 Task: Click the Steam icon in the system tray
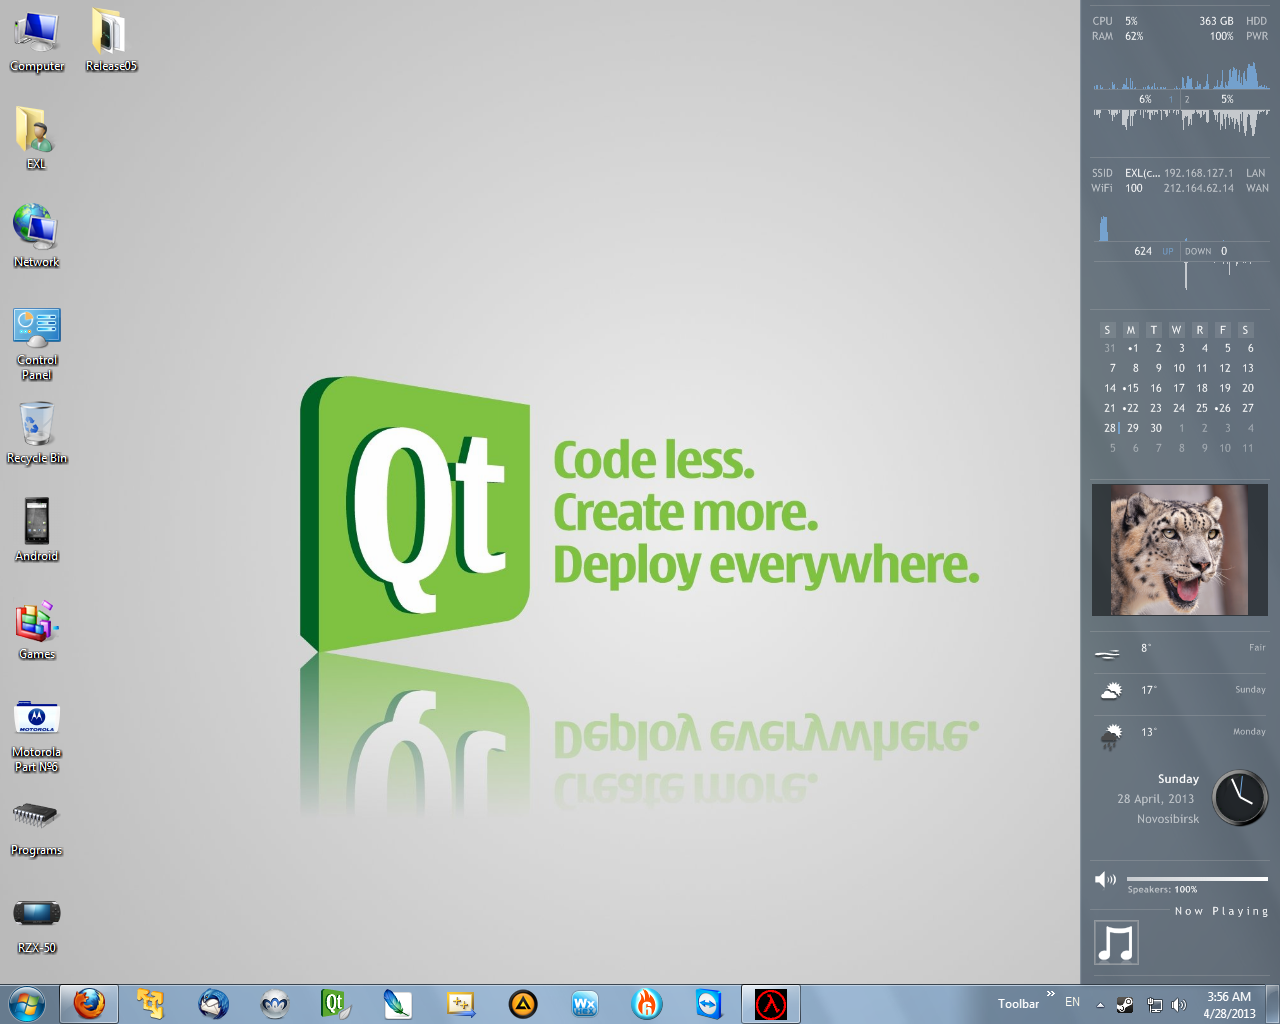pyautogui.click(x=1125, y=1005)
